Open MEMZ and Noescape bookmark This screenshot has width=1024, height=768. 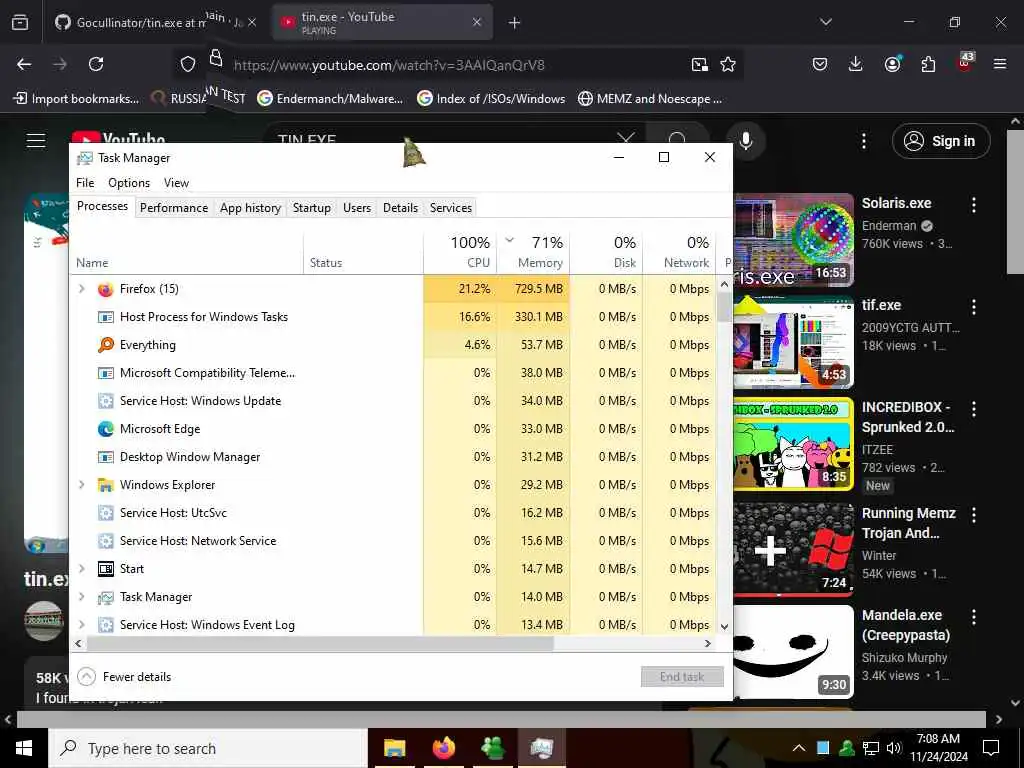pyautogui.click(x=650, y=99)
